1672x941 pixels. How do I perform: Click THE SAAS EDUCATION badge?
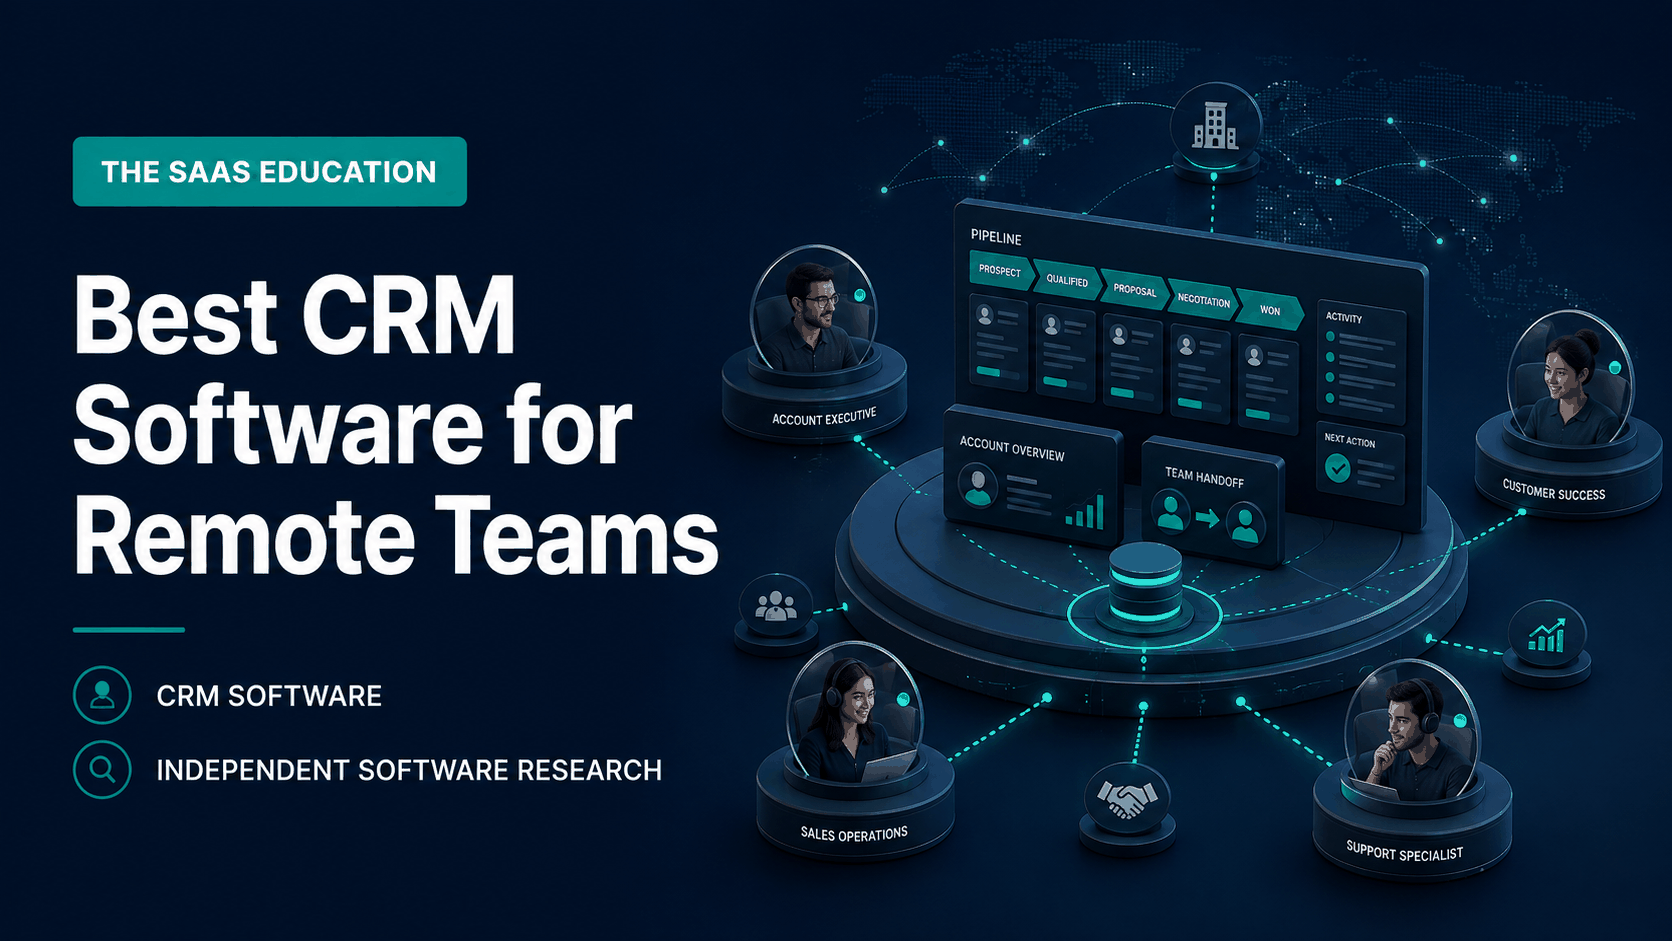pos(270,171)
